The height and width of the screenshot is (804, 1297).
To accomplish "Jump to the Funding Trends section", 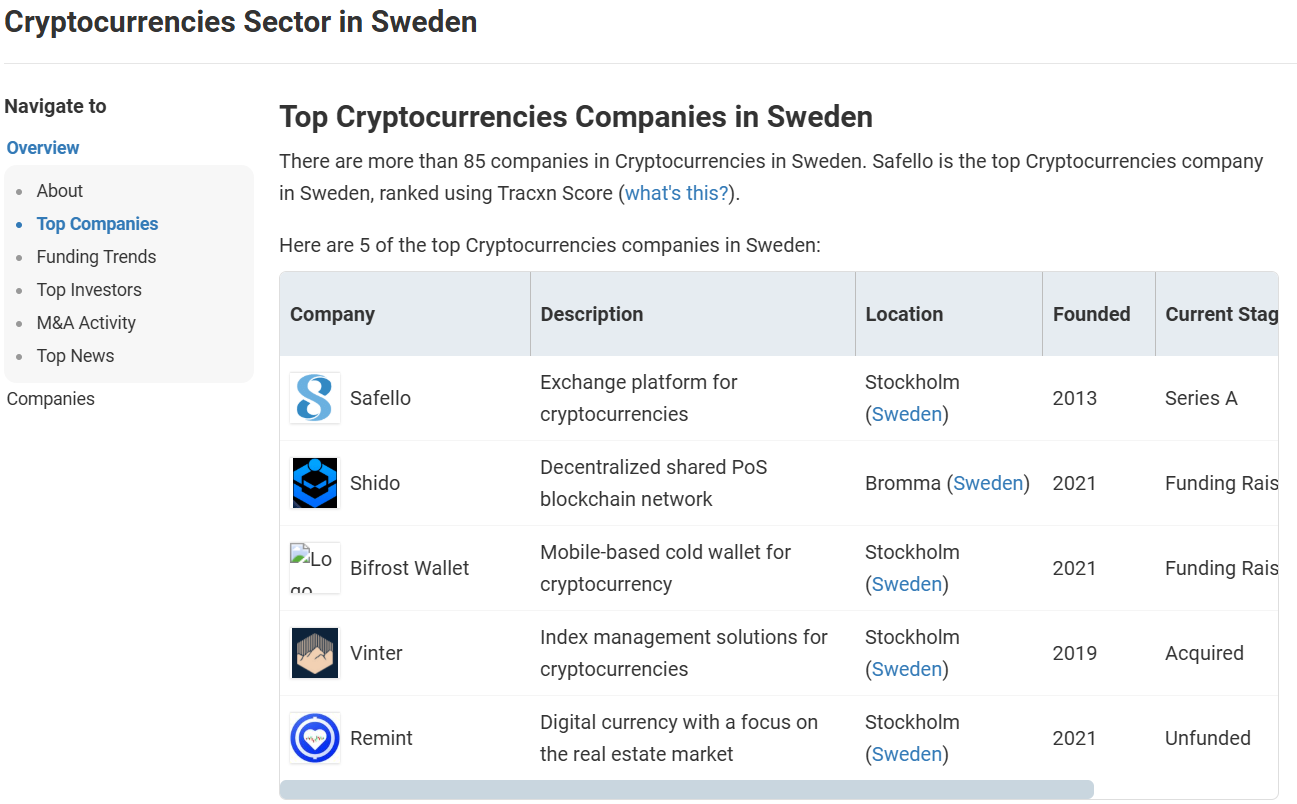I will tap(96, 257).
